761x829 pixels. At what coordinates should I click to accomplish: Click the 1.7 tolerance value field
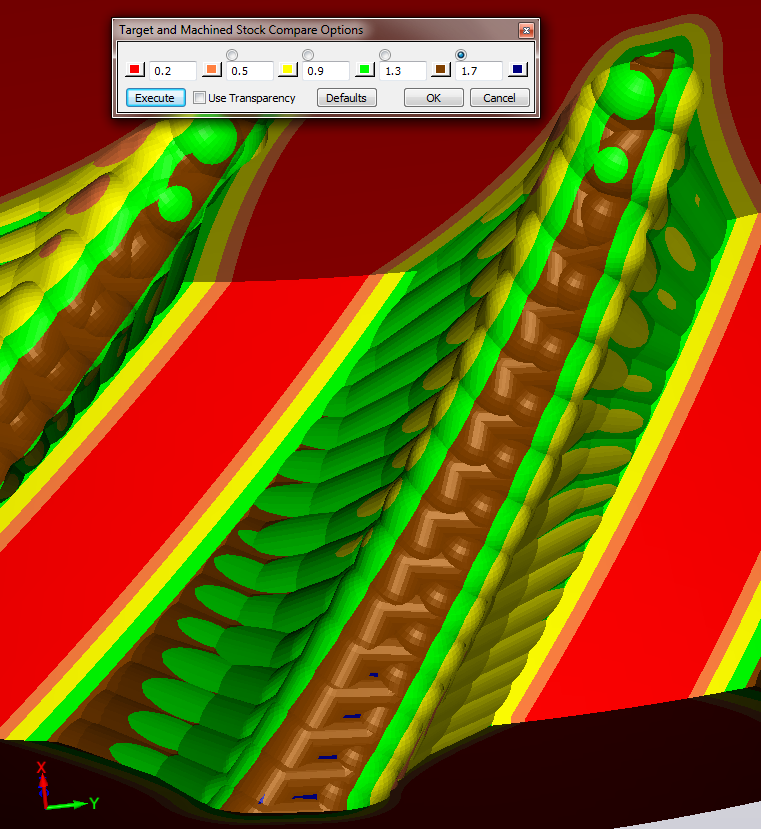point(479,71)
